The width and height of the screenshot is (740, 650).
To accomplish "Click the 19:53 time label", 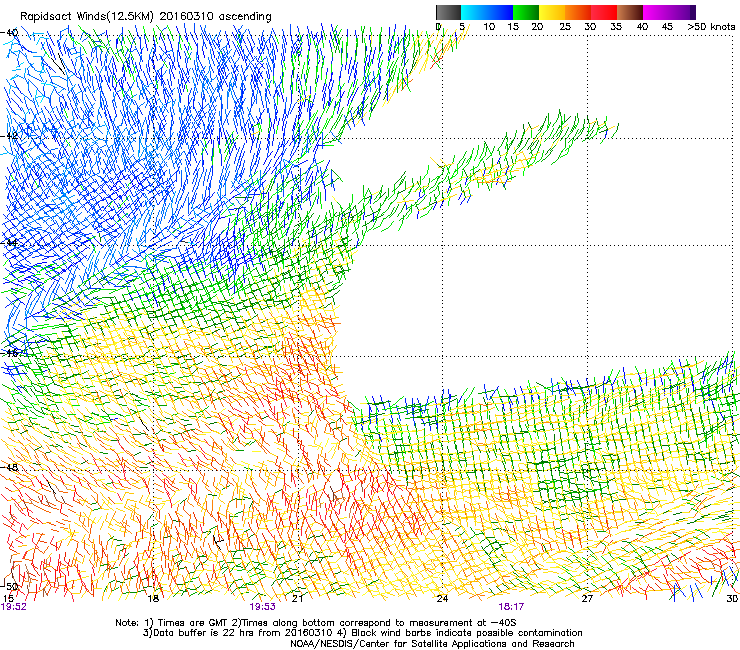I will coord(262,607).
